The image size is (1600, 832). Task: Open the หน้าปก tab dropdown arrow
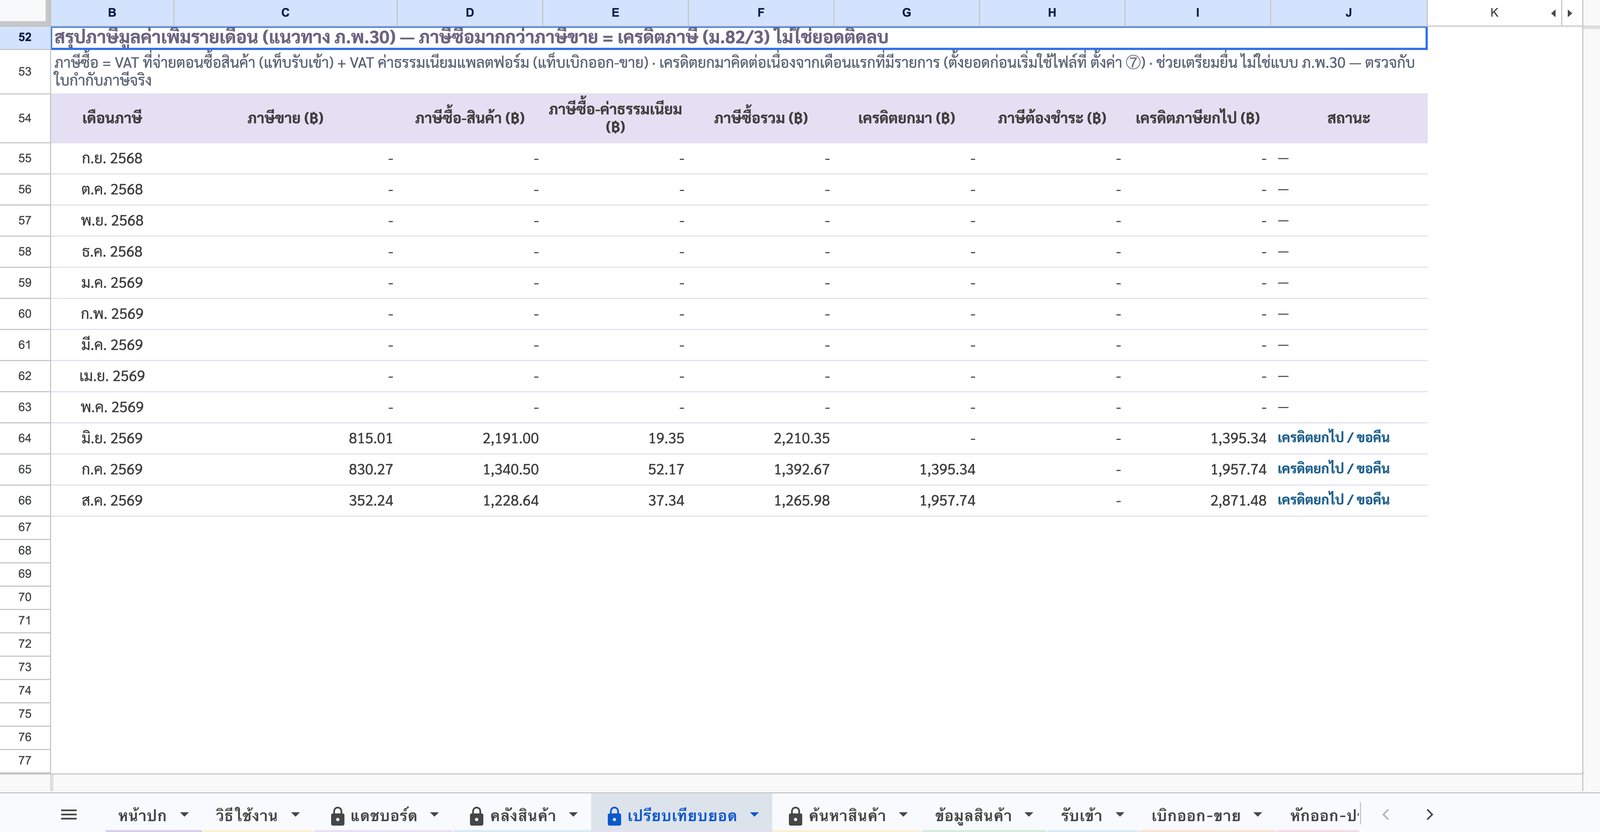pos(184,815)
